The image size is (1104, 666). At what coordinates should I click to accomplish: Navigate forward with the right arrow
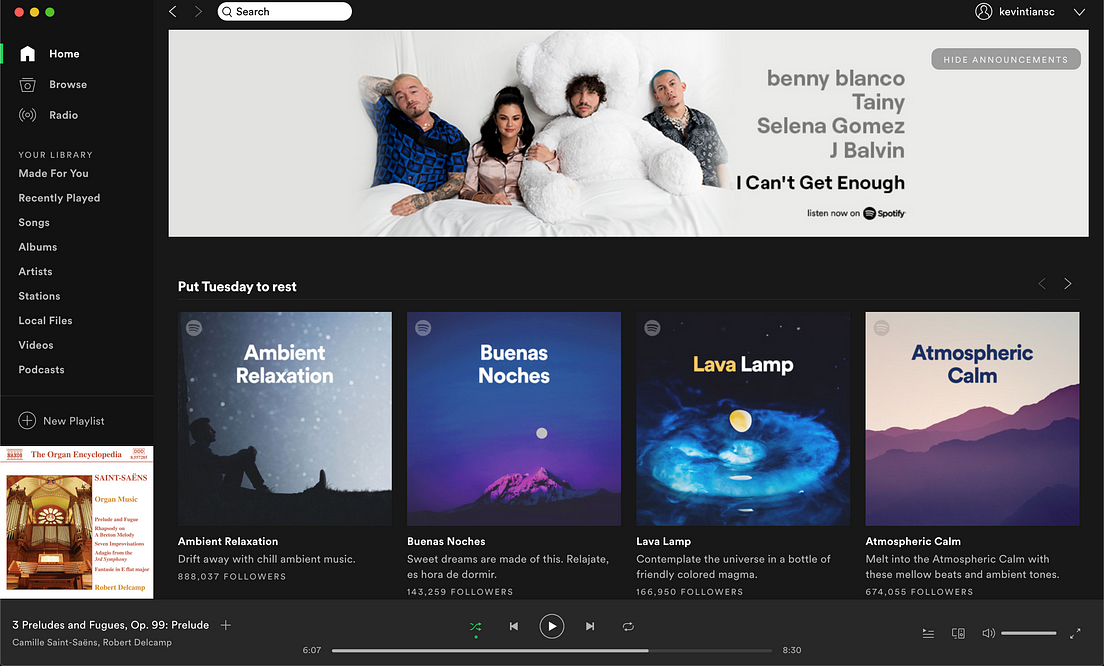click(199, 11)
